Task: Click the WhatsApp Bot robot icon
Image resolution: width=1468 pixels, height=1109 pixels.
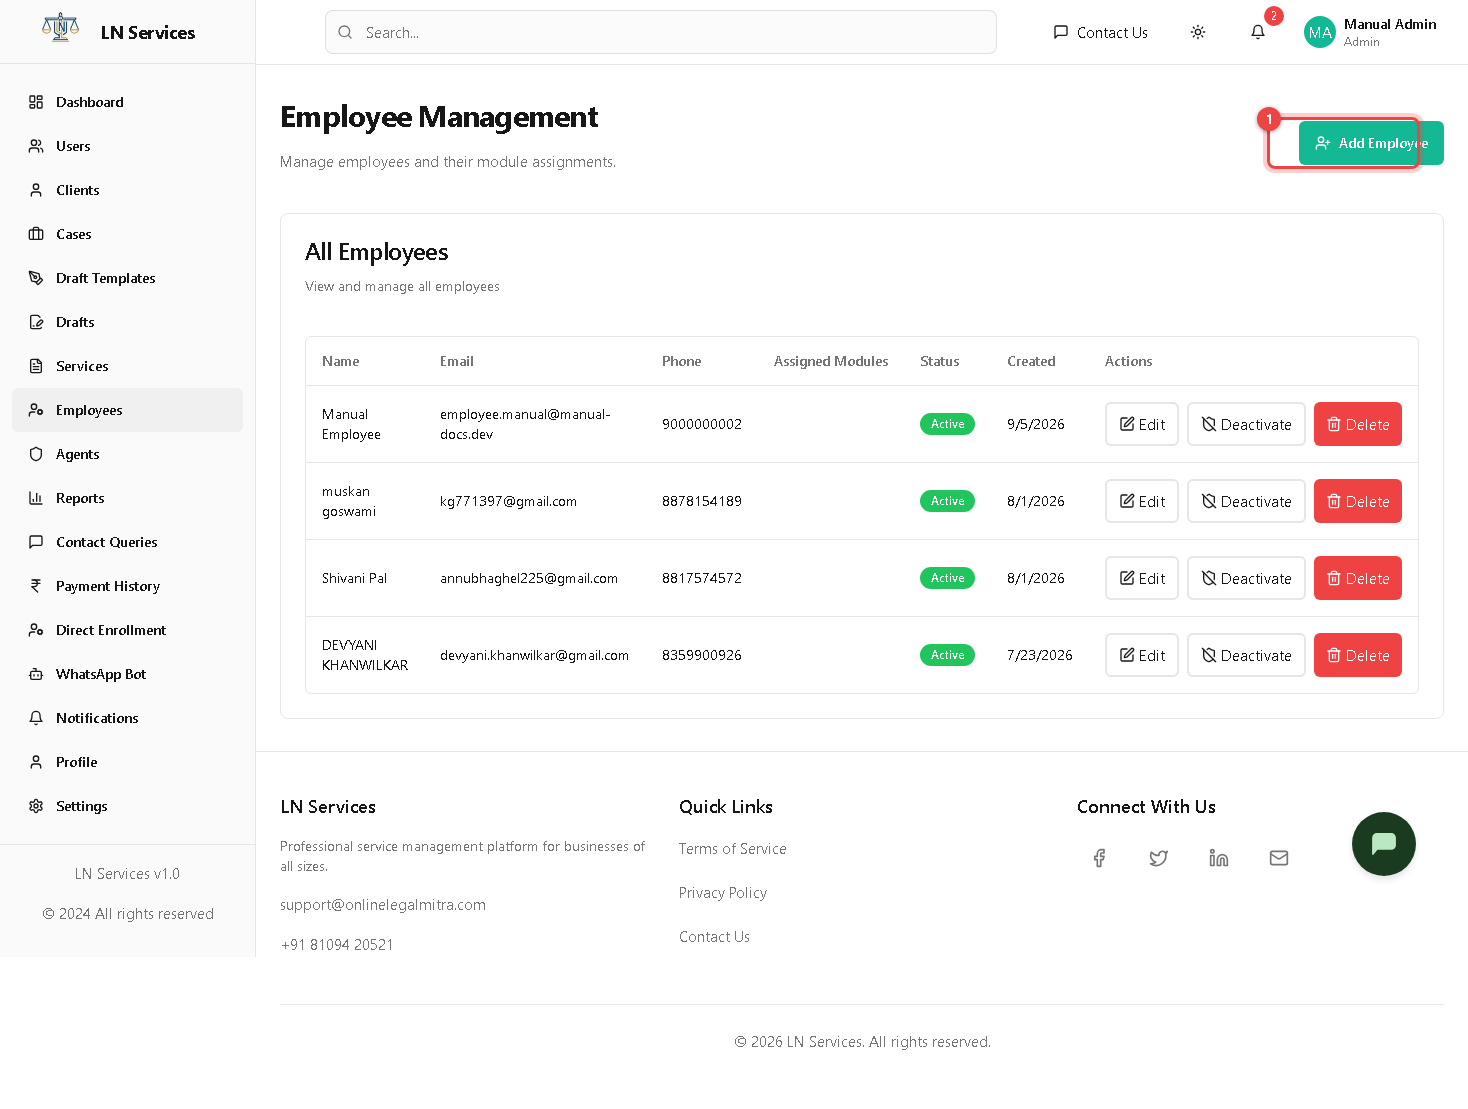Action: [x=36, y=674]
